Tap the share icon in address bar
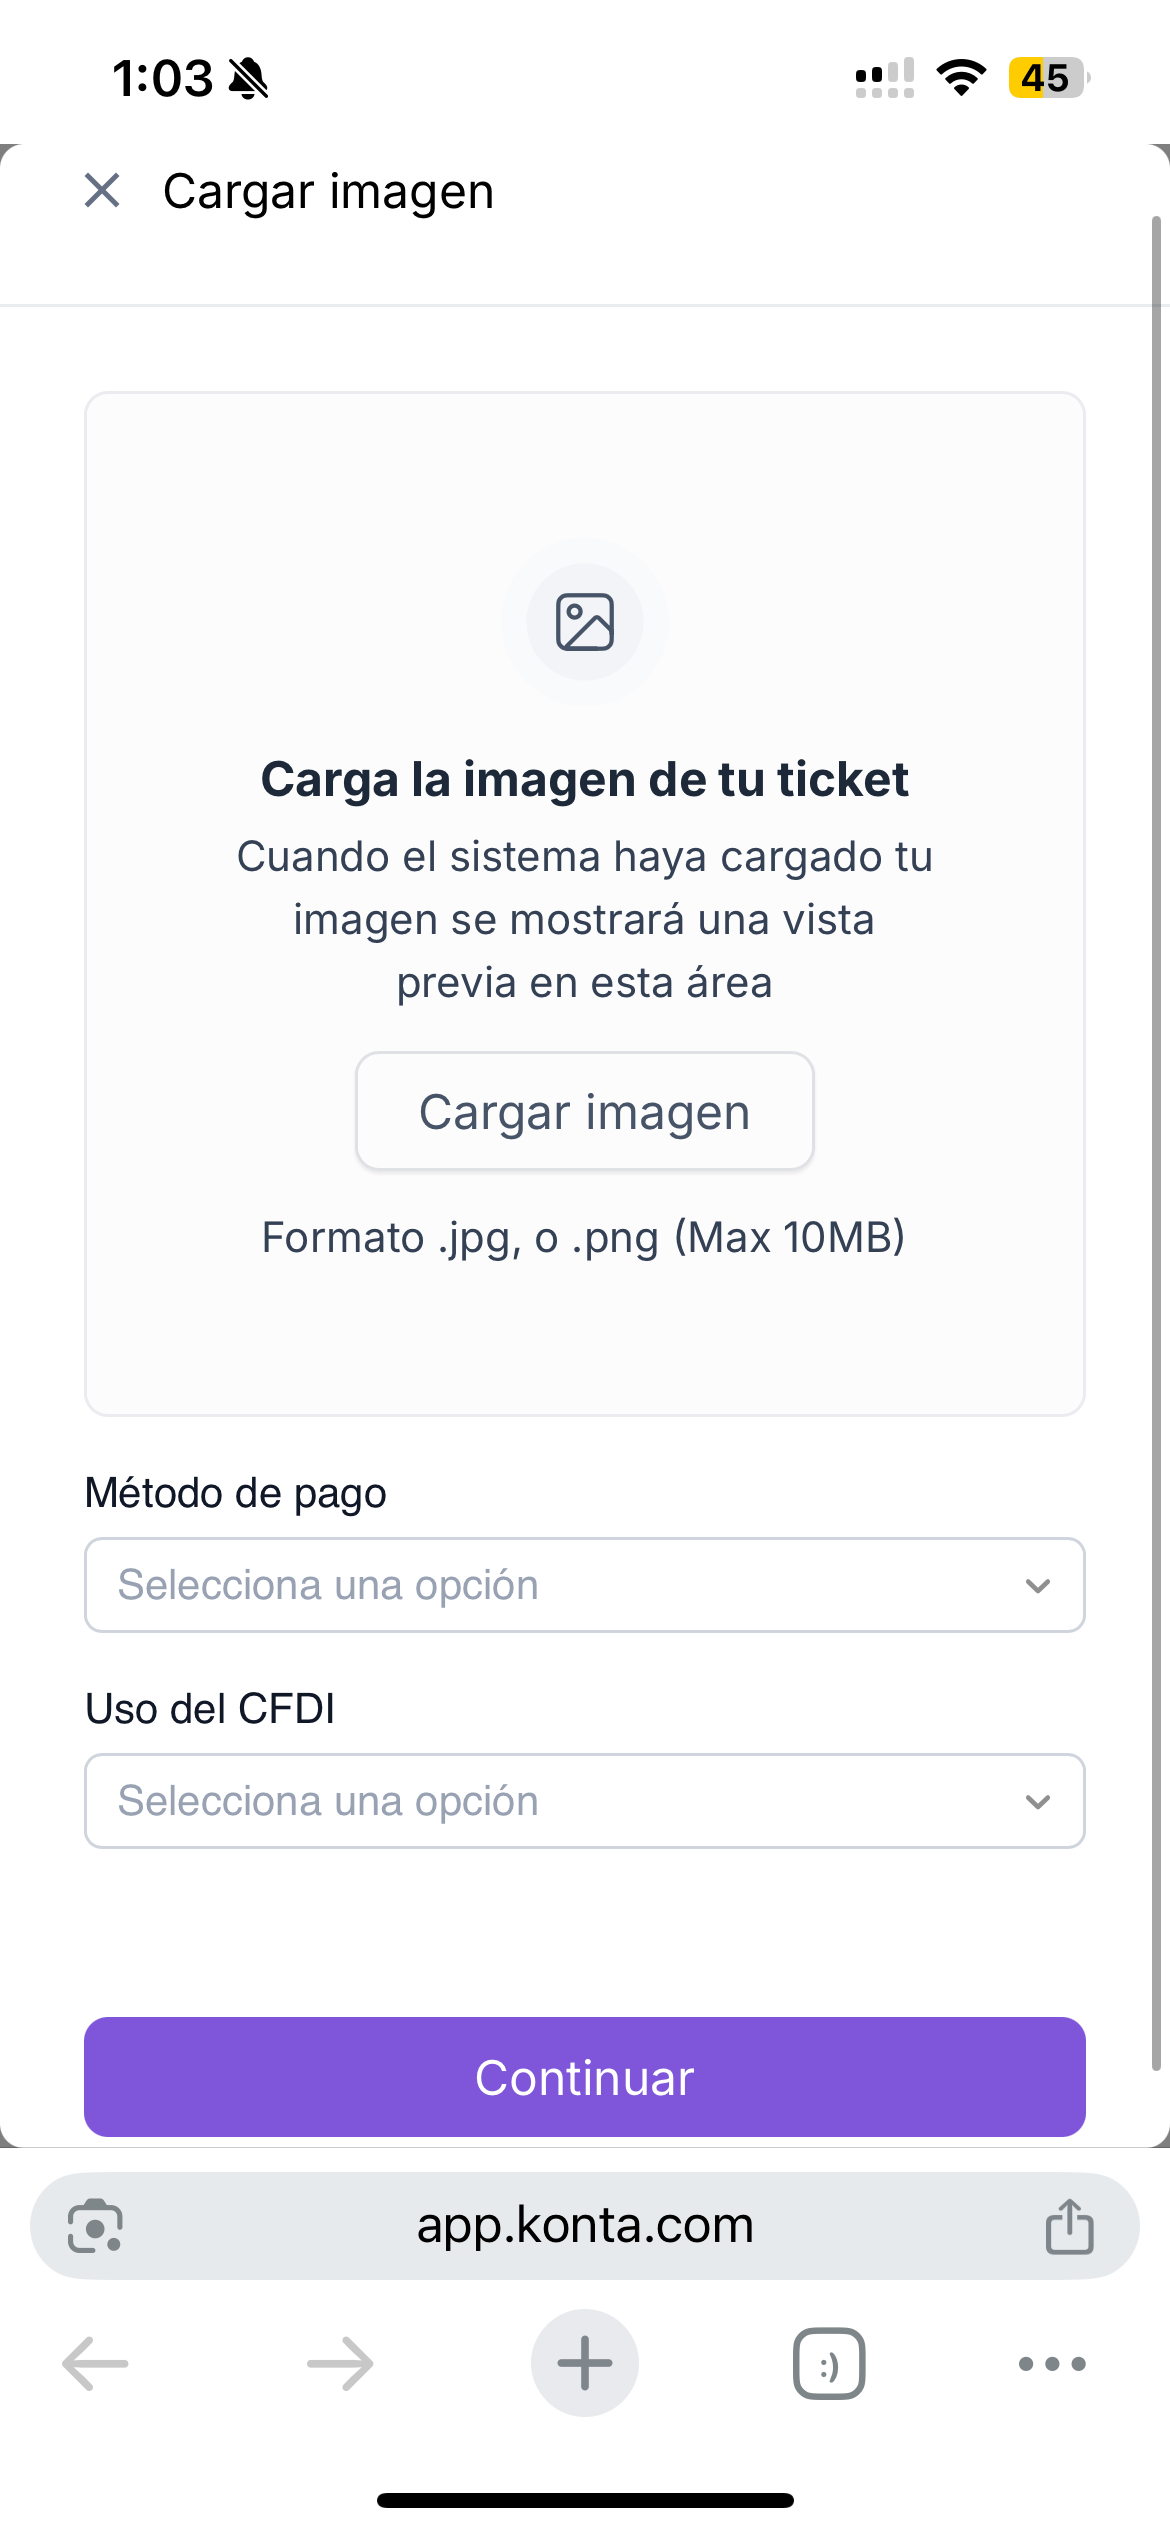Image resolution: width=1170 pixels, height=2532 pixels. tap(1069, 2226)
